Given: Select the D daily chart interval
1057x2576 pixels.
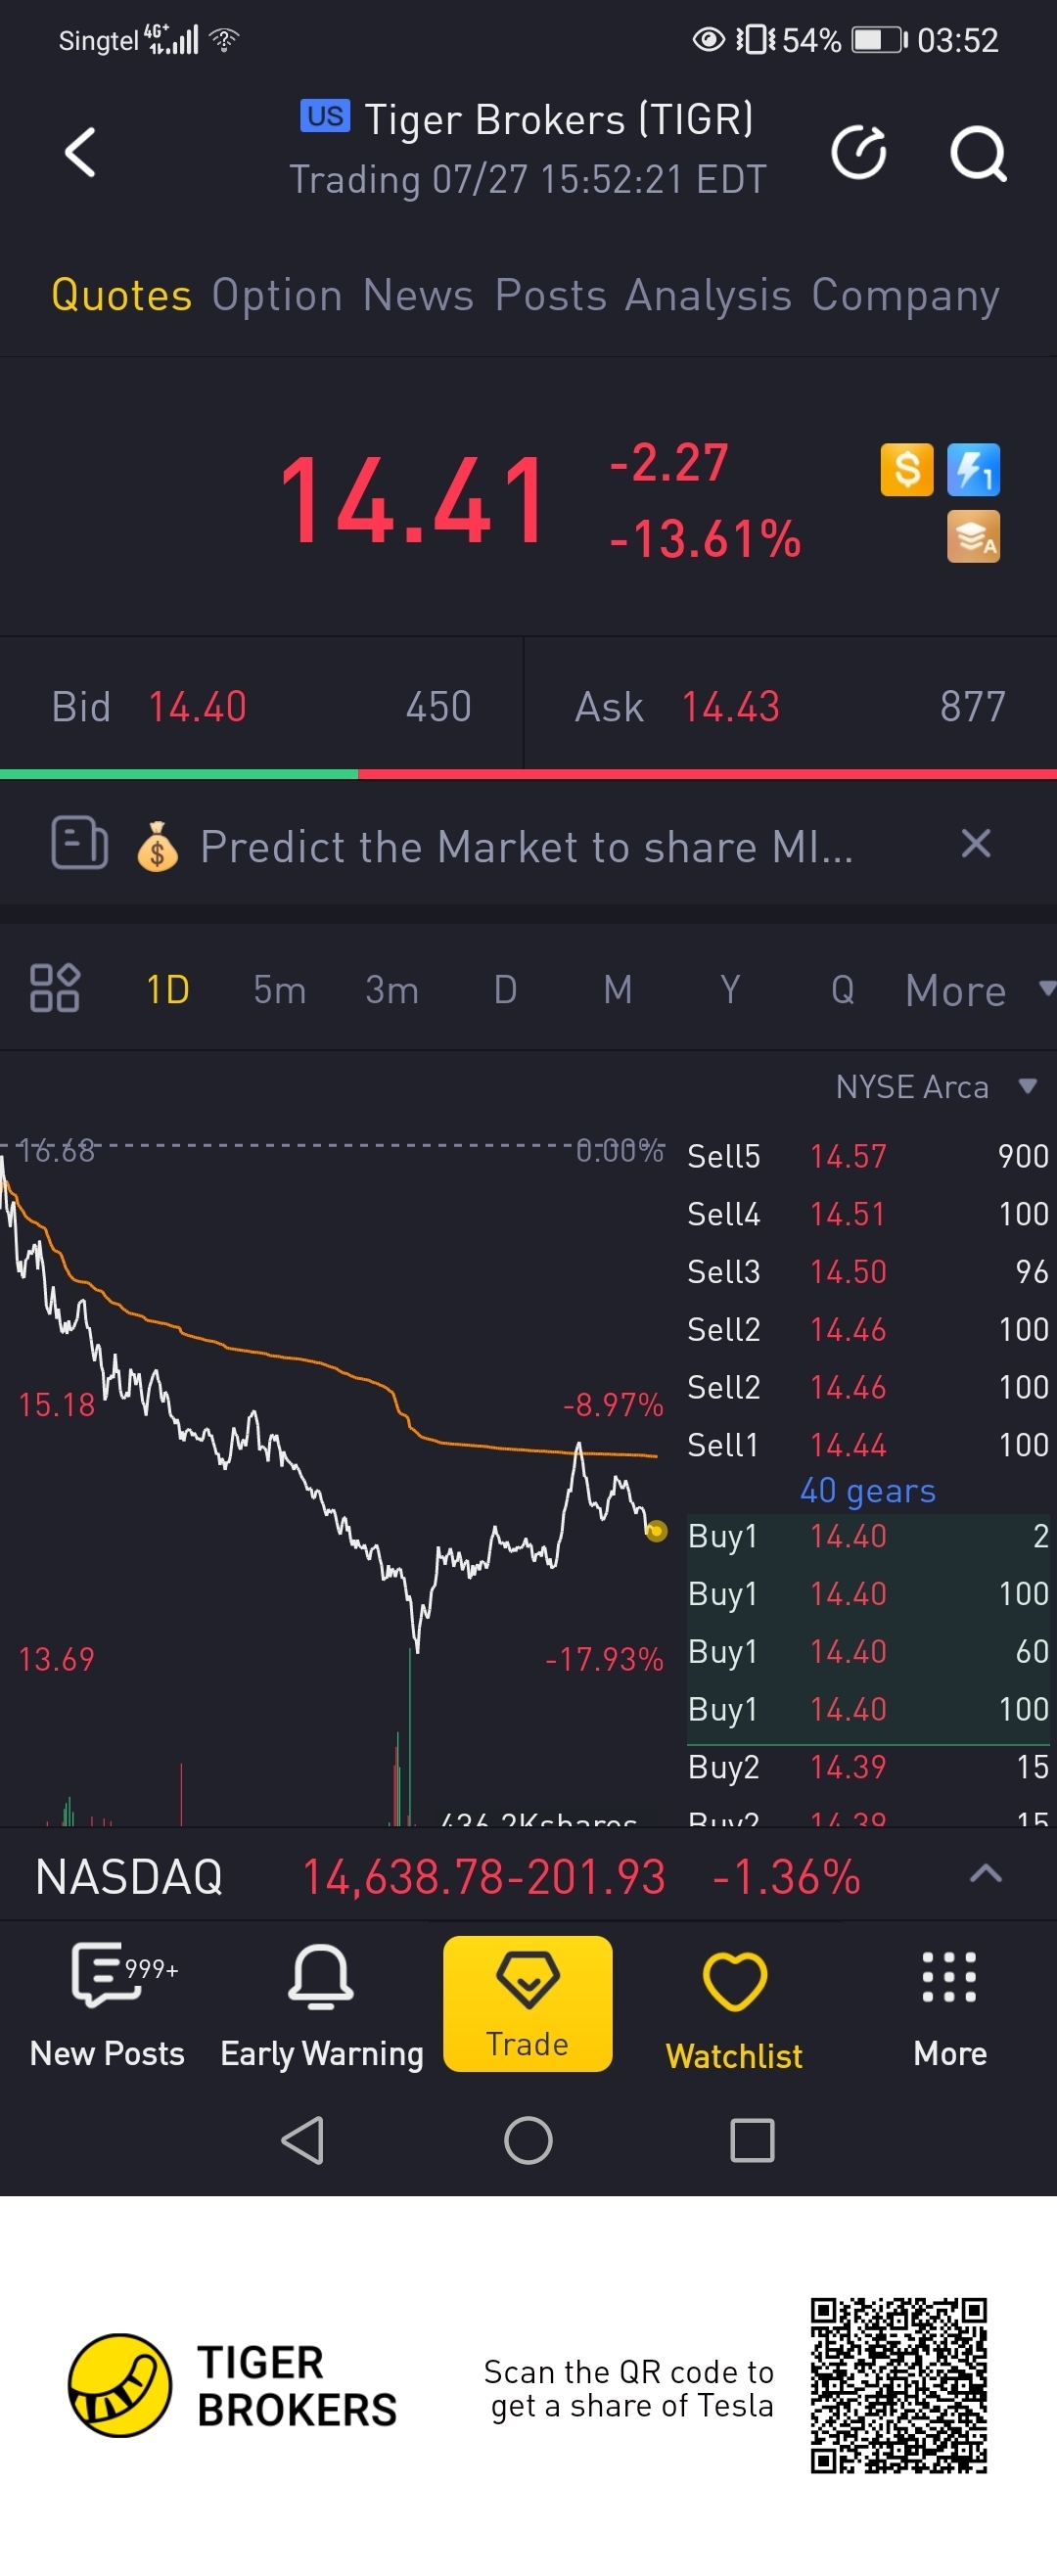Looking at the screenshot, I should [x=506, y=989].
